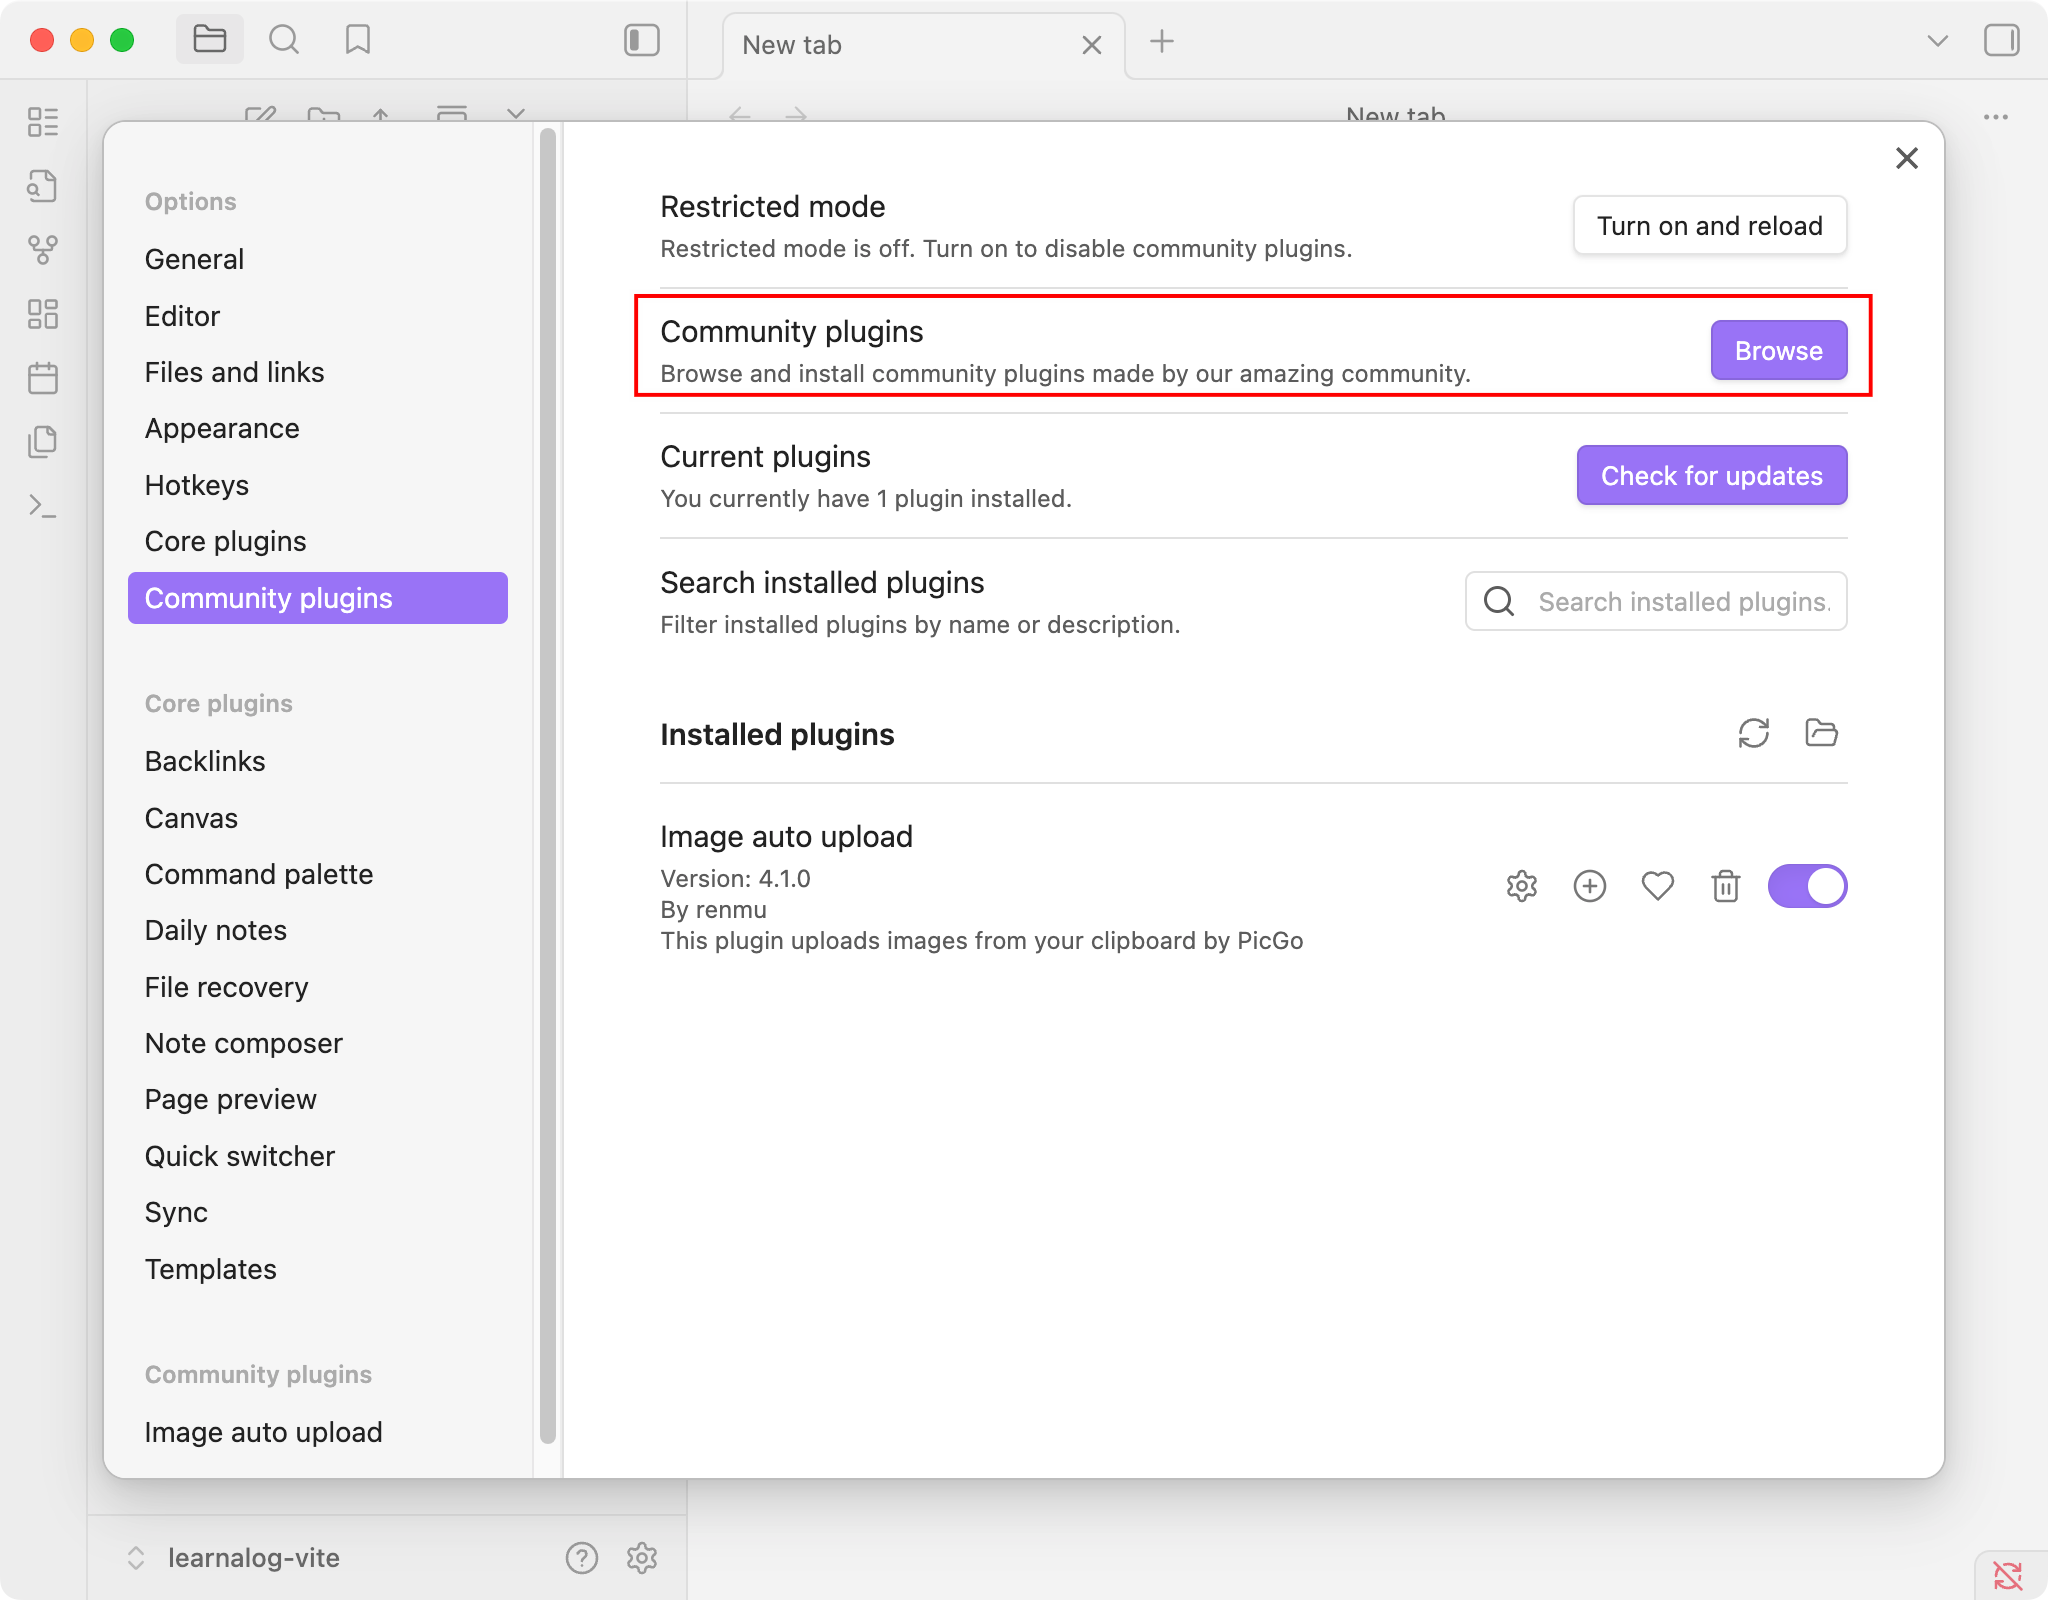The image size is (2048, 1600).
Task: Open graph view from left ribbon
Action: point(42,250)
